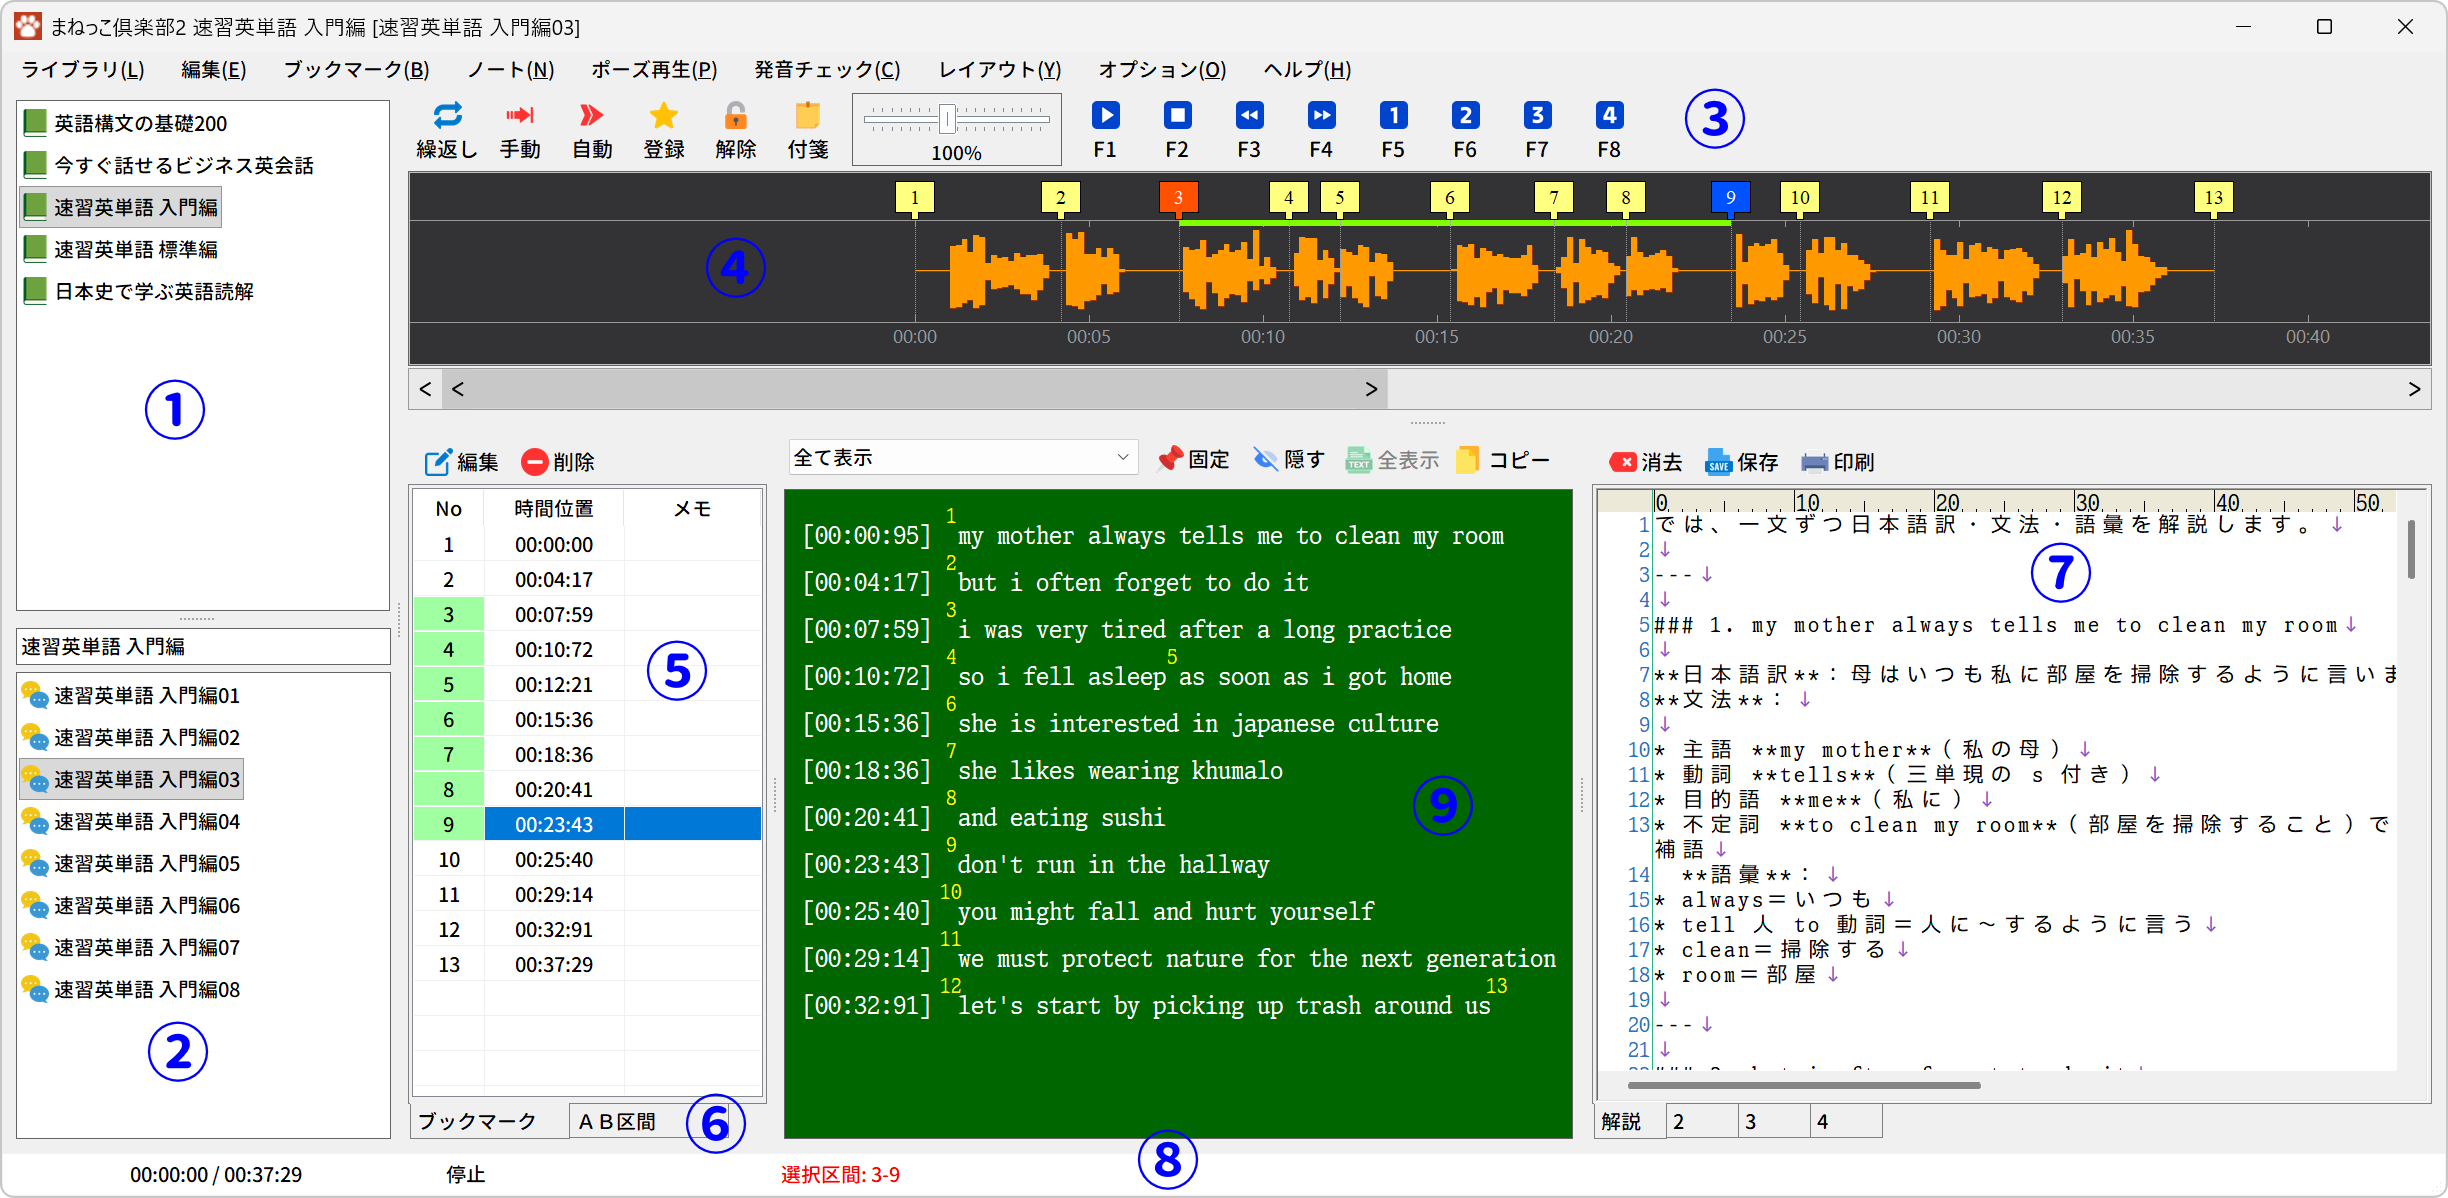Click the 速習英単語 入門編 title field
This screenshot has height=1198, width=2448.
click(203, 647)
